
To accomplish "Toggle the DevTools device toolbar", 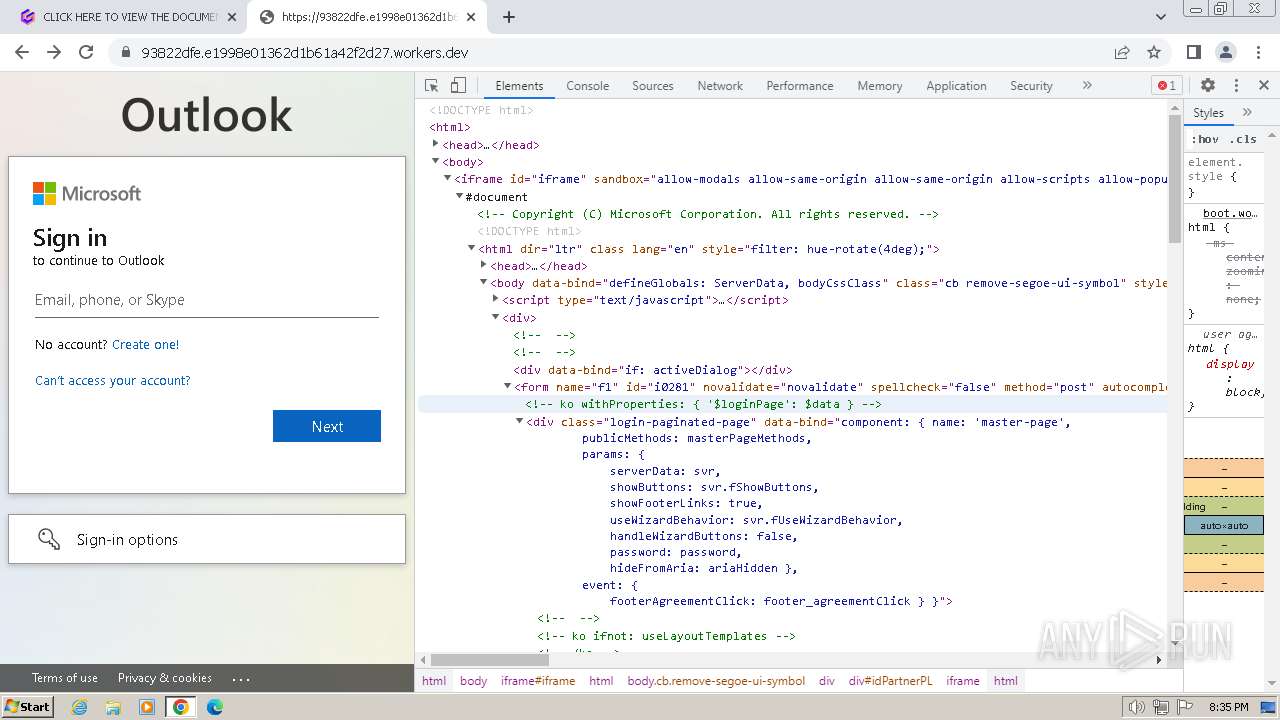I will pyautogui.click(x=458, y=86).
